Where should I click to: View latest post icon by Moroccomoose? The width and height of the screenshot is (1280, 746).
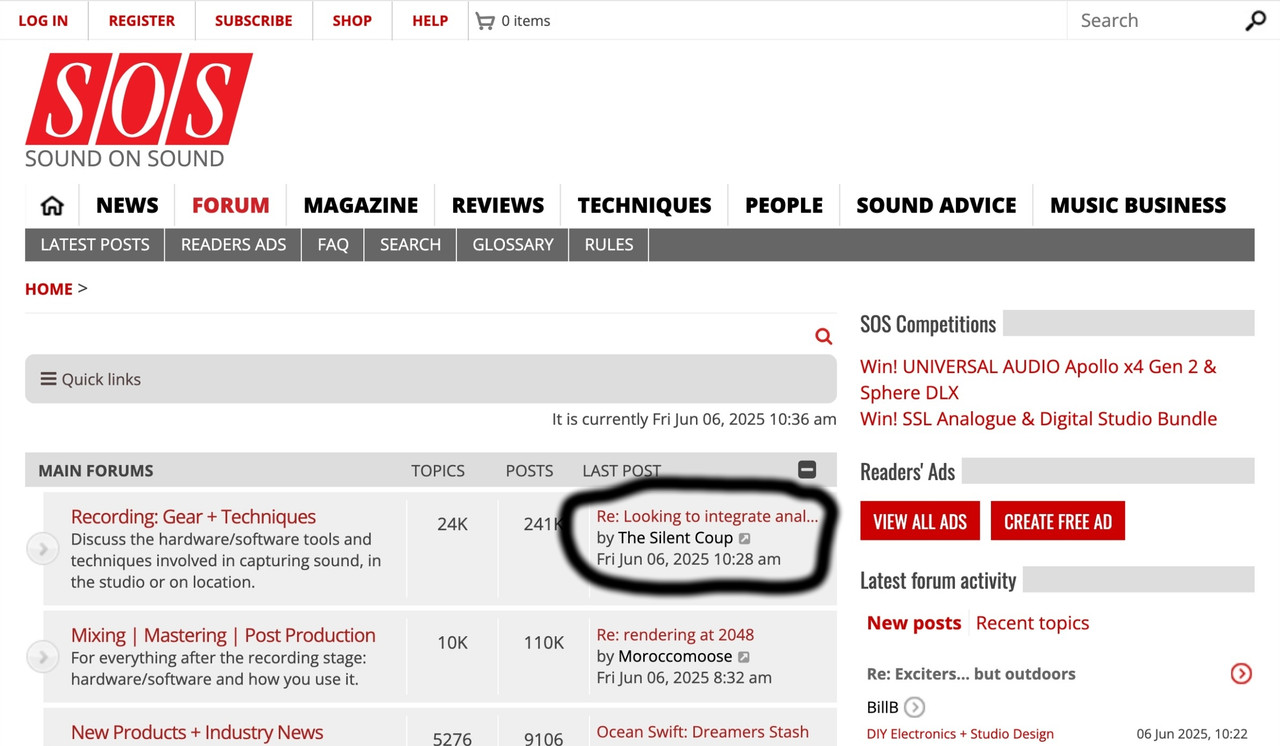tap(743, 658)
